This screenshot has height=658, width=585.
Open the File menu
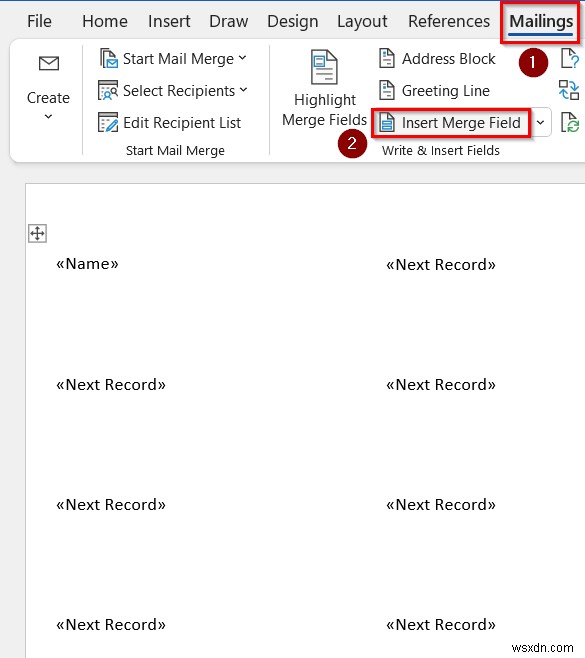click(x=39, y=21)
